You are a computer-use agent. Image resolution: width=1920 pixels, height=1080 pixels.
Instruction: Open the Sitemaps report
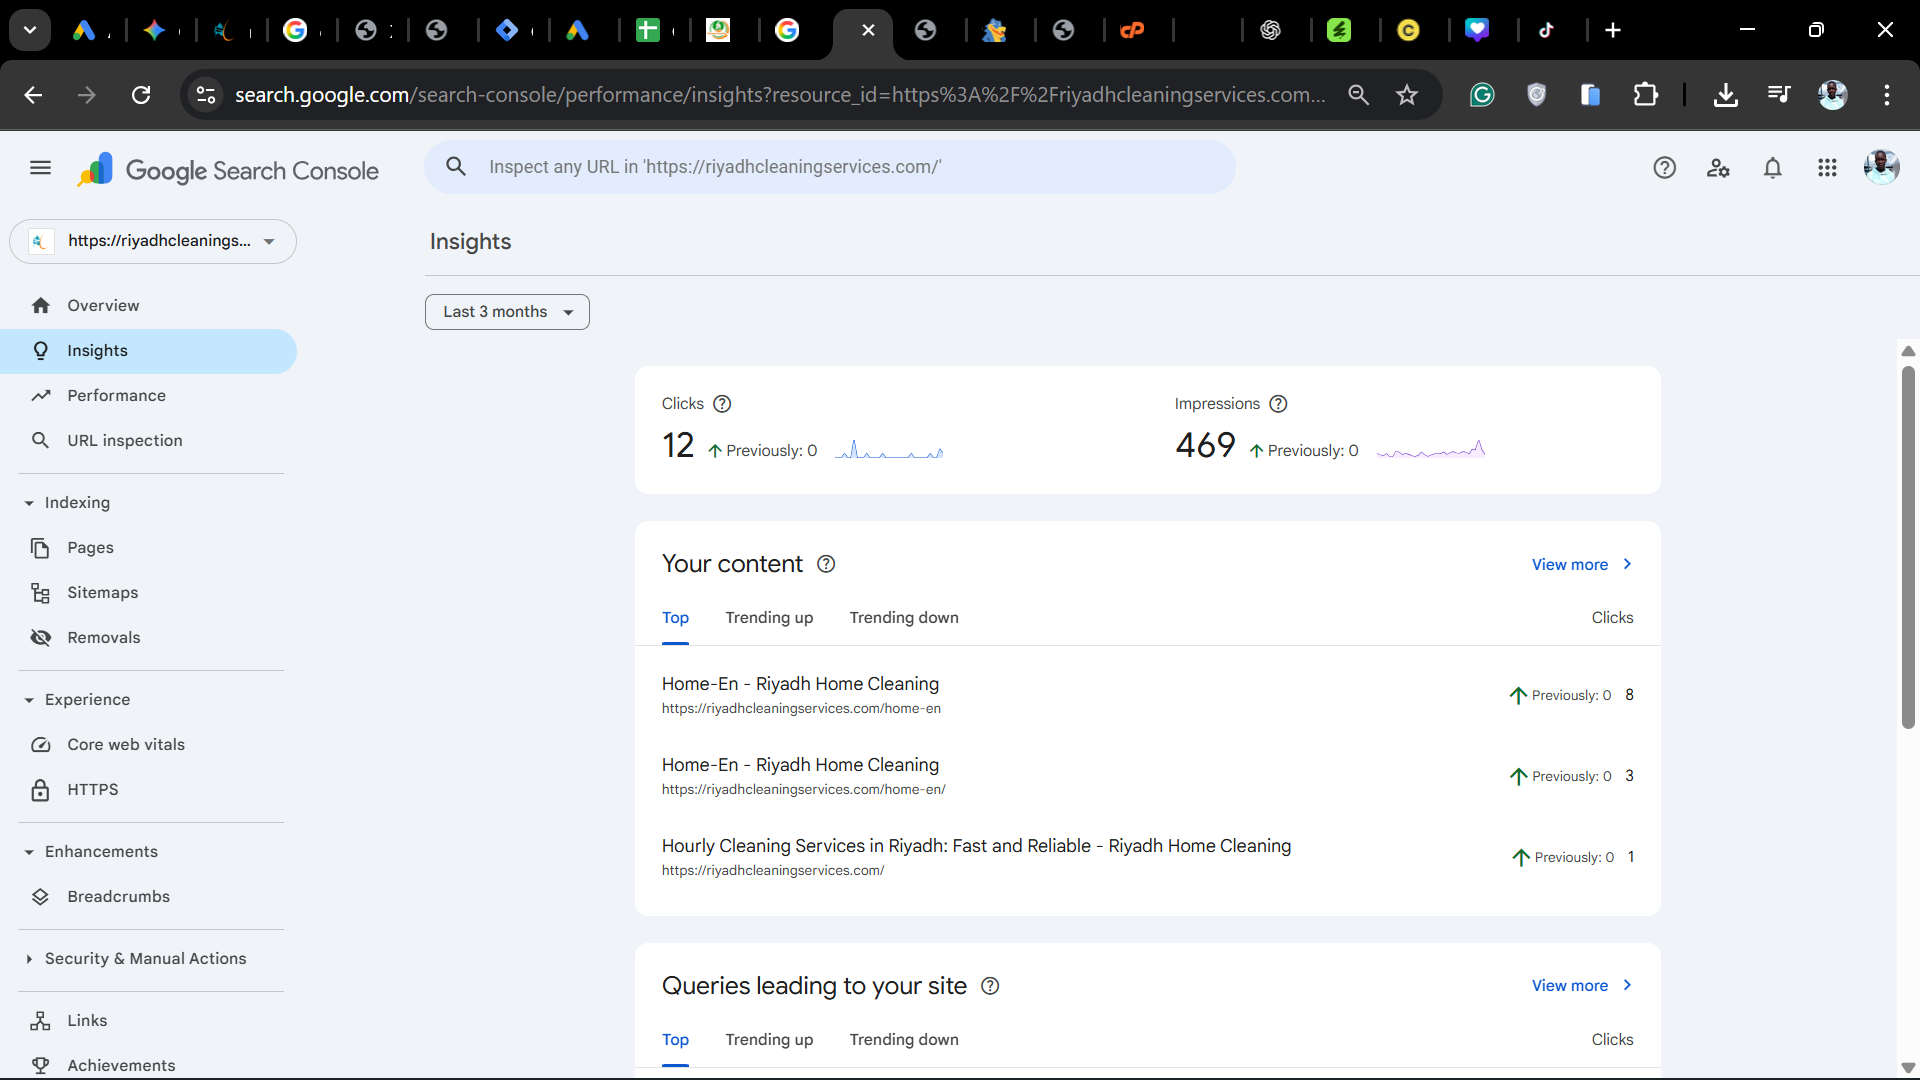point(102,592)
